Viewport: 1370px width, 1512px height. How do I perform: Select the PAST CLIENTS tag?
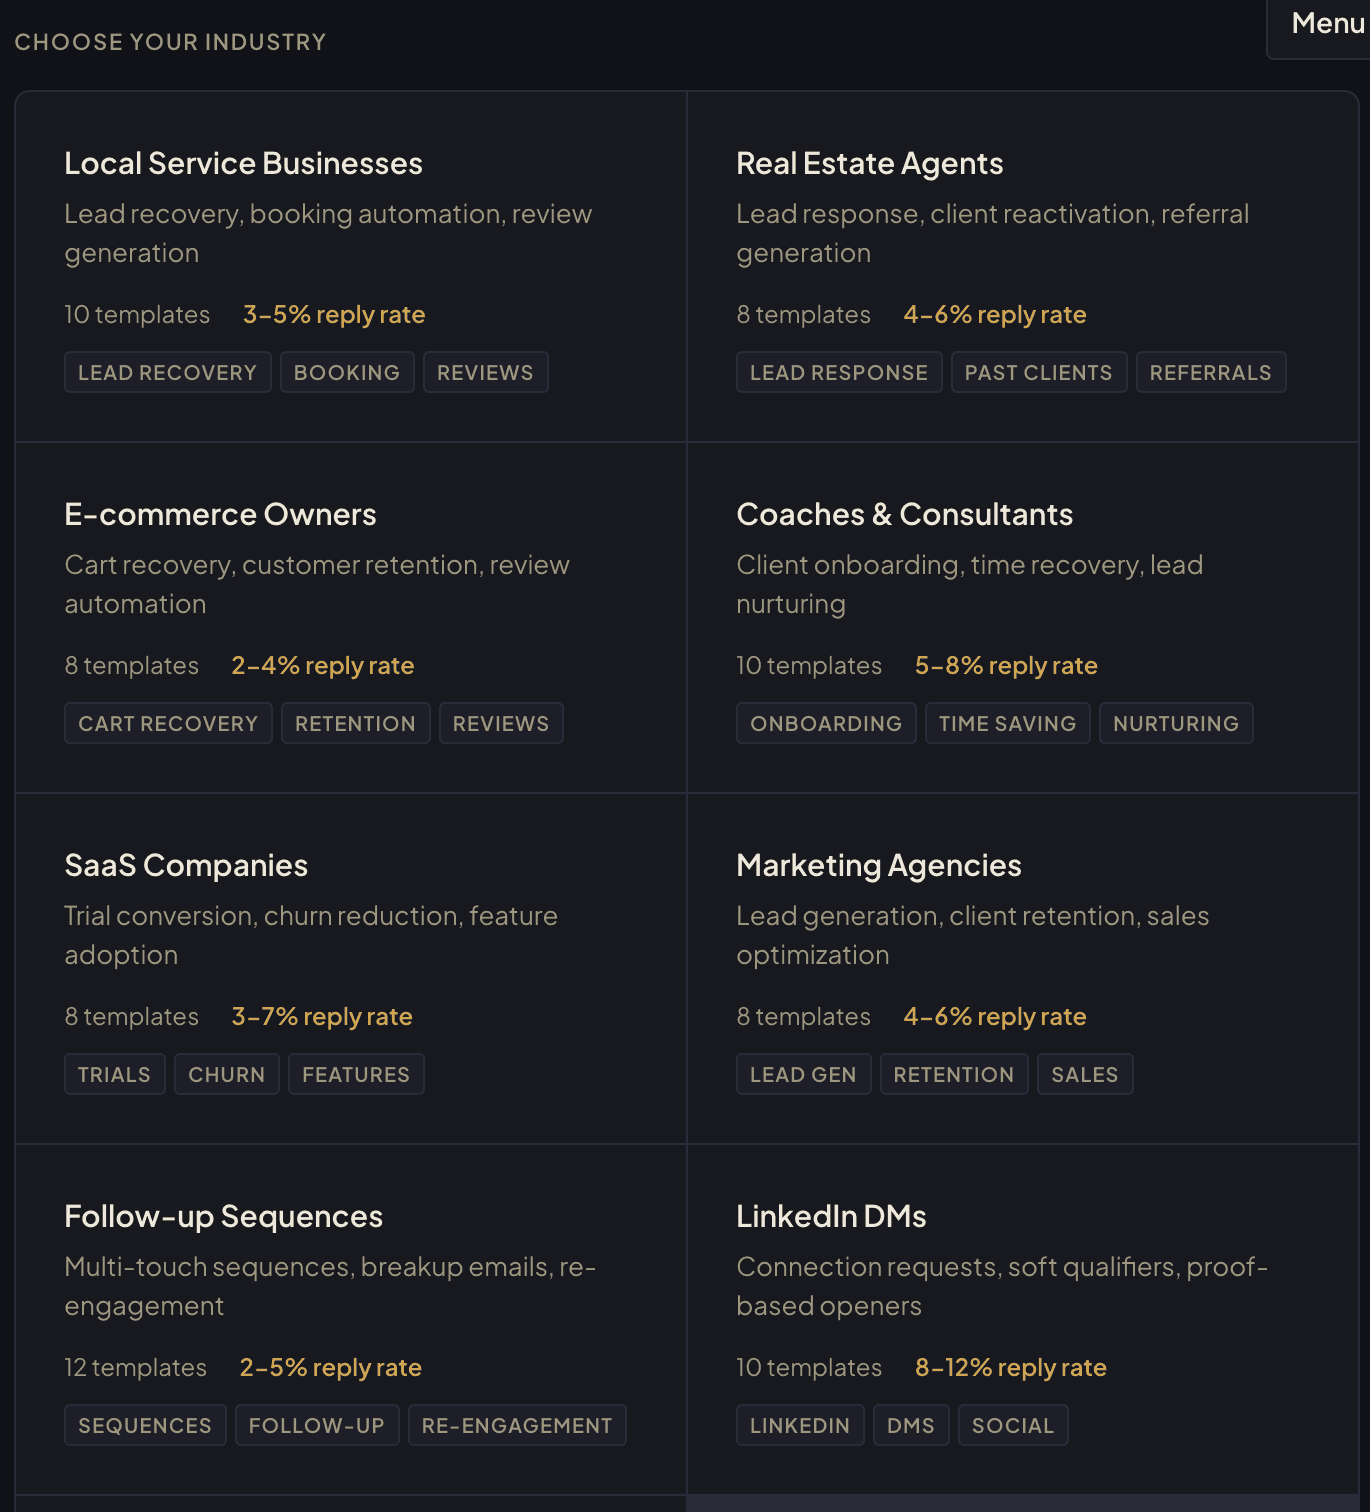point(1038,373)
